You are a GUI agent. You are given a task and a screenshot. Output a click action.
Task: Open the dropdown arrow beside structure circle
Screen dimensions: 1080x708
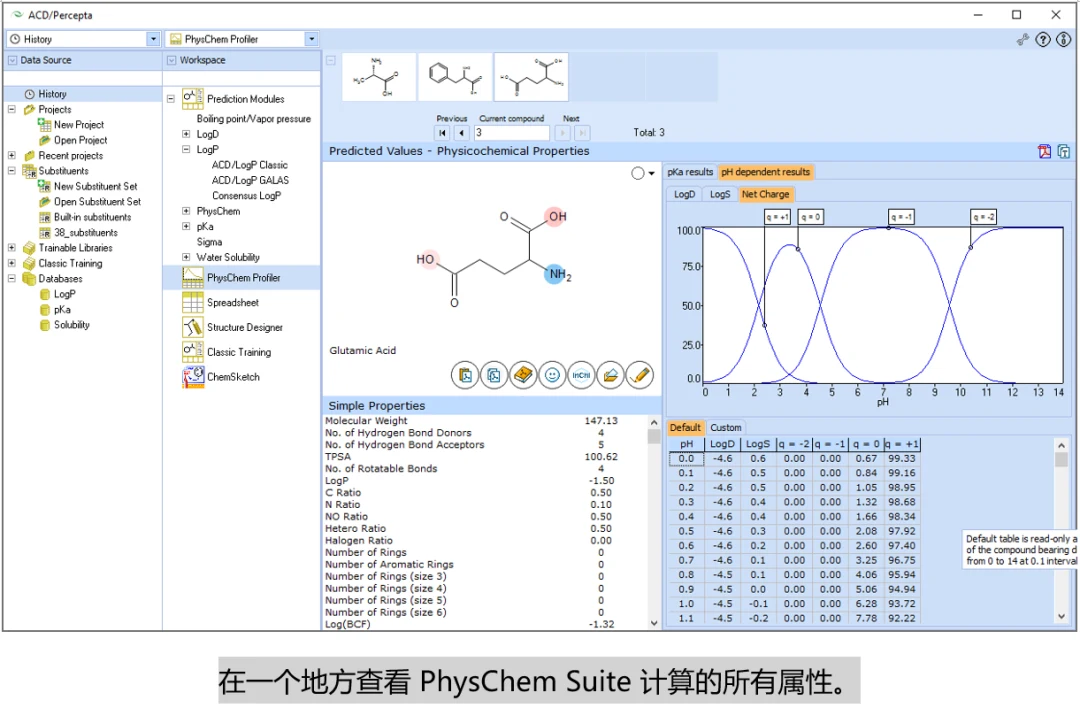click(x=652, y=174)
